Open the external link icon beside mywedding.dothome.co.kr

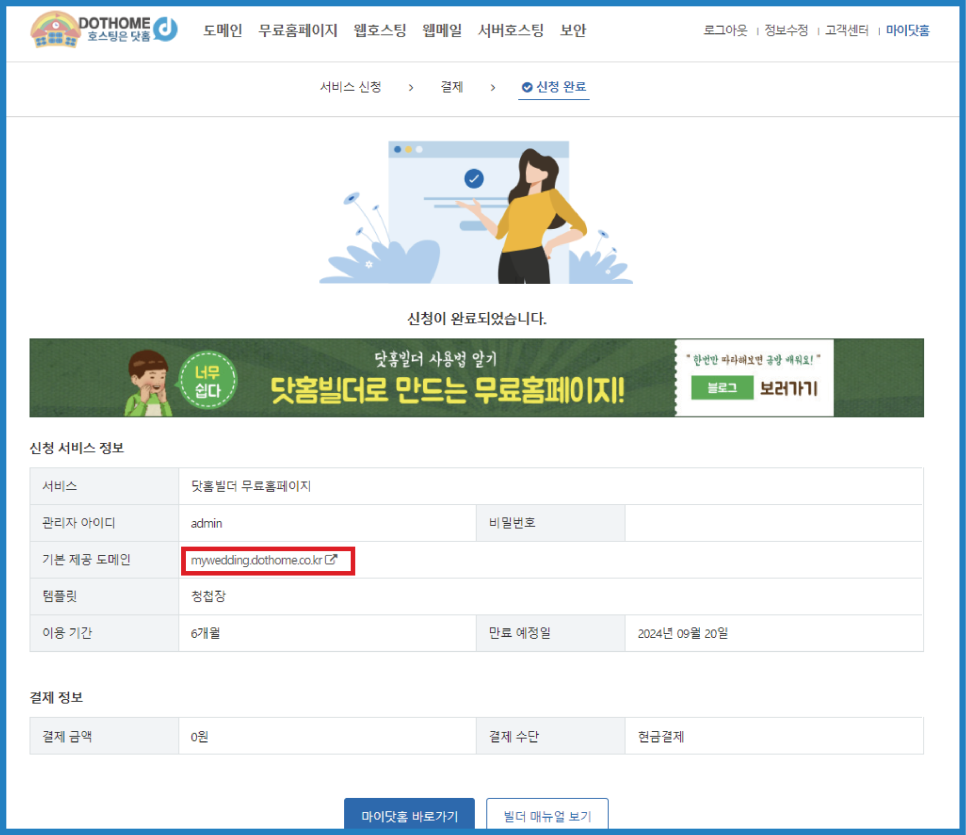coord(331,560)
